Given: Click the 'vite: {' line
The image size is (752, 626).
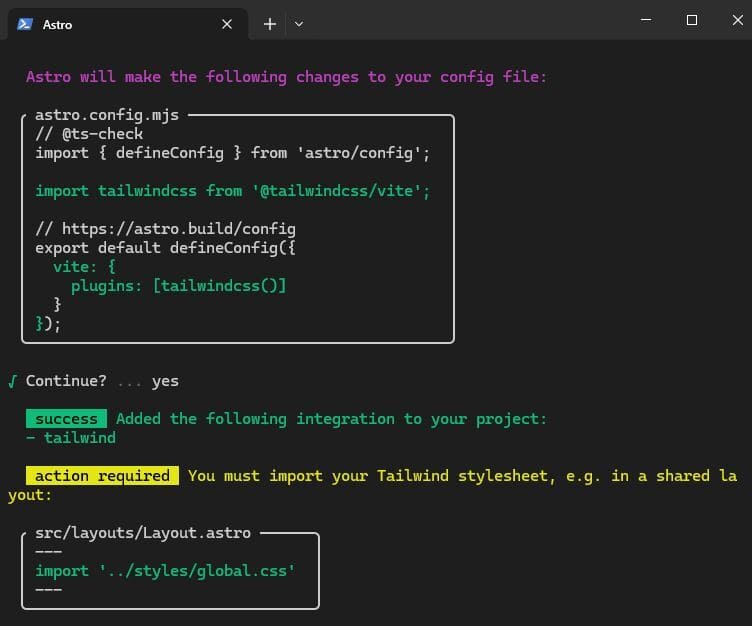Looking at the screenshot, I should 84,267.
